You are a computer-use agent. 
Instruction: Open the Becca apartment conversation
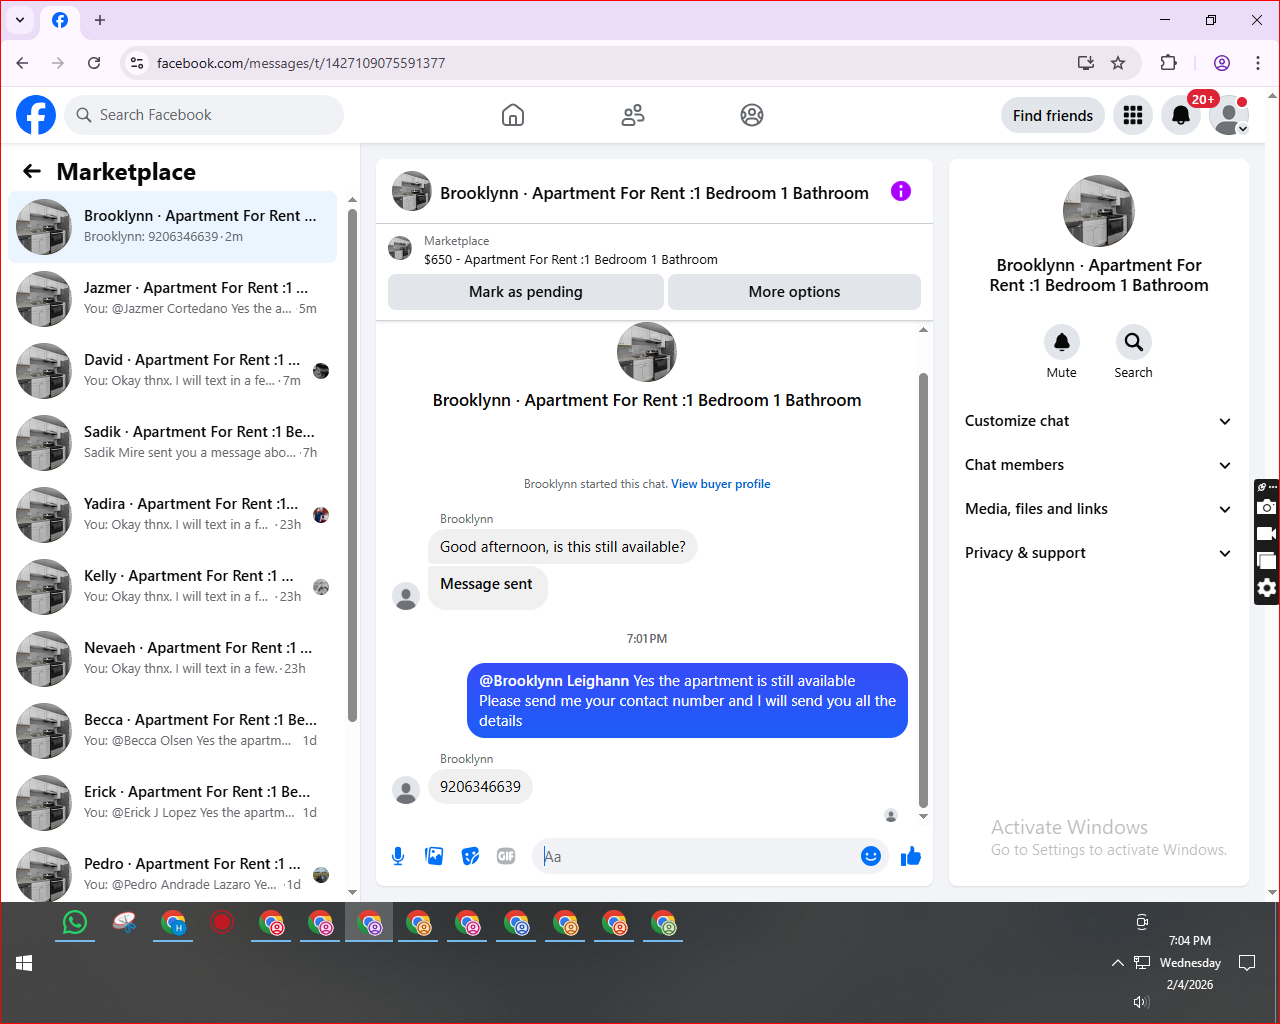pyautogui.click(x=172, y=731)
